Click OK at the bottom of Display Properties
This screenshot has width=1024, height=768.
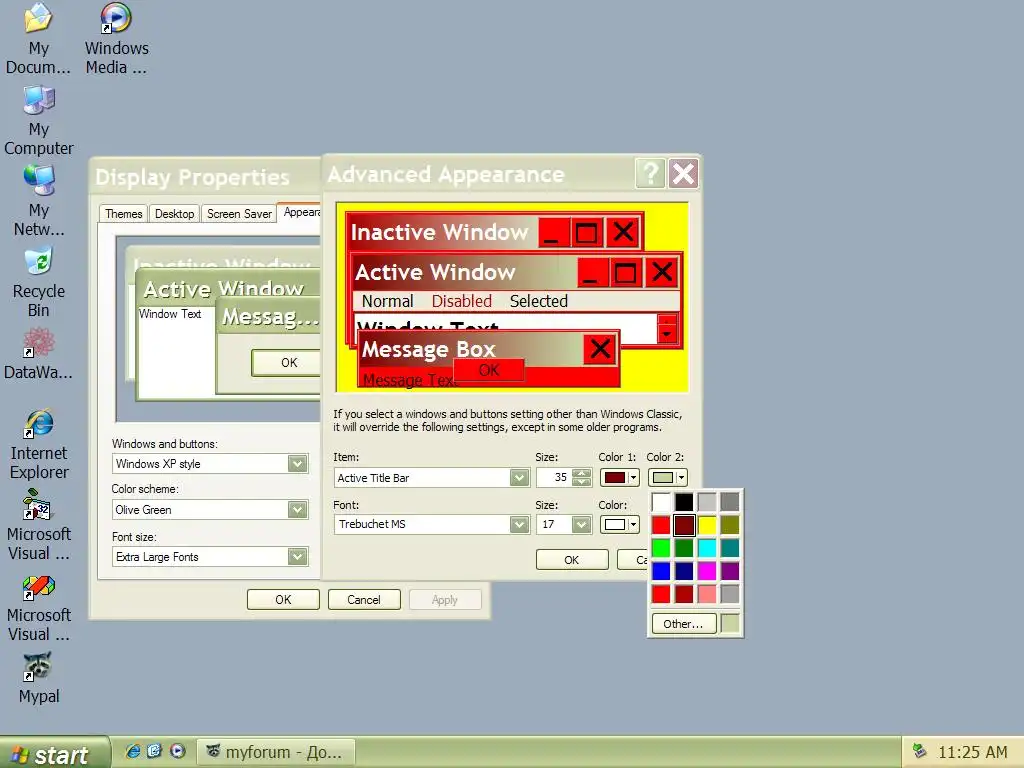283,600
